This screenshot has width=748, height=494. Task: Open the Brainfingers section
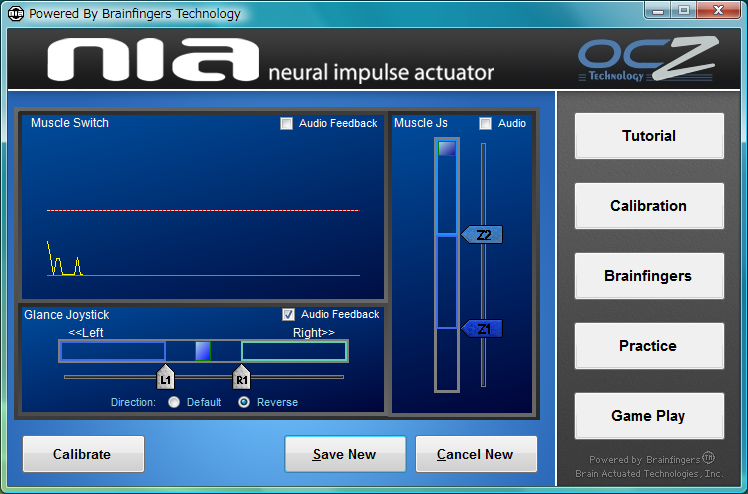coord(649,276)
